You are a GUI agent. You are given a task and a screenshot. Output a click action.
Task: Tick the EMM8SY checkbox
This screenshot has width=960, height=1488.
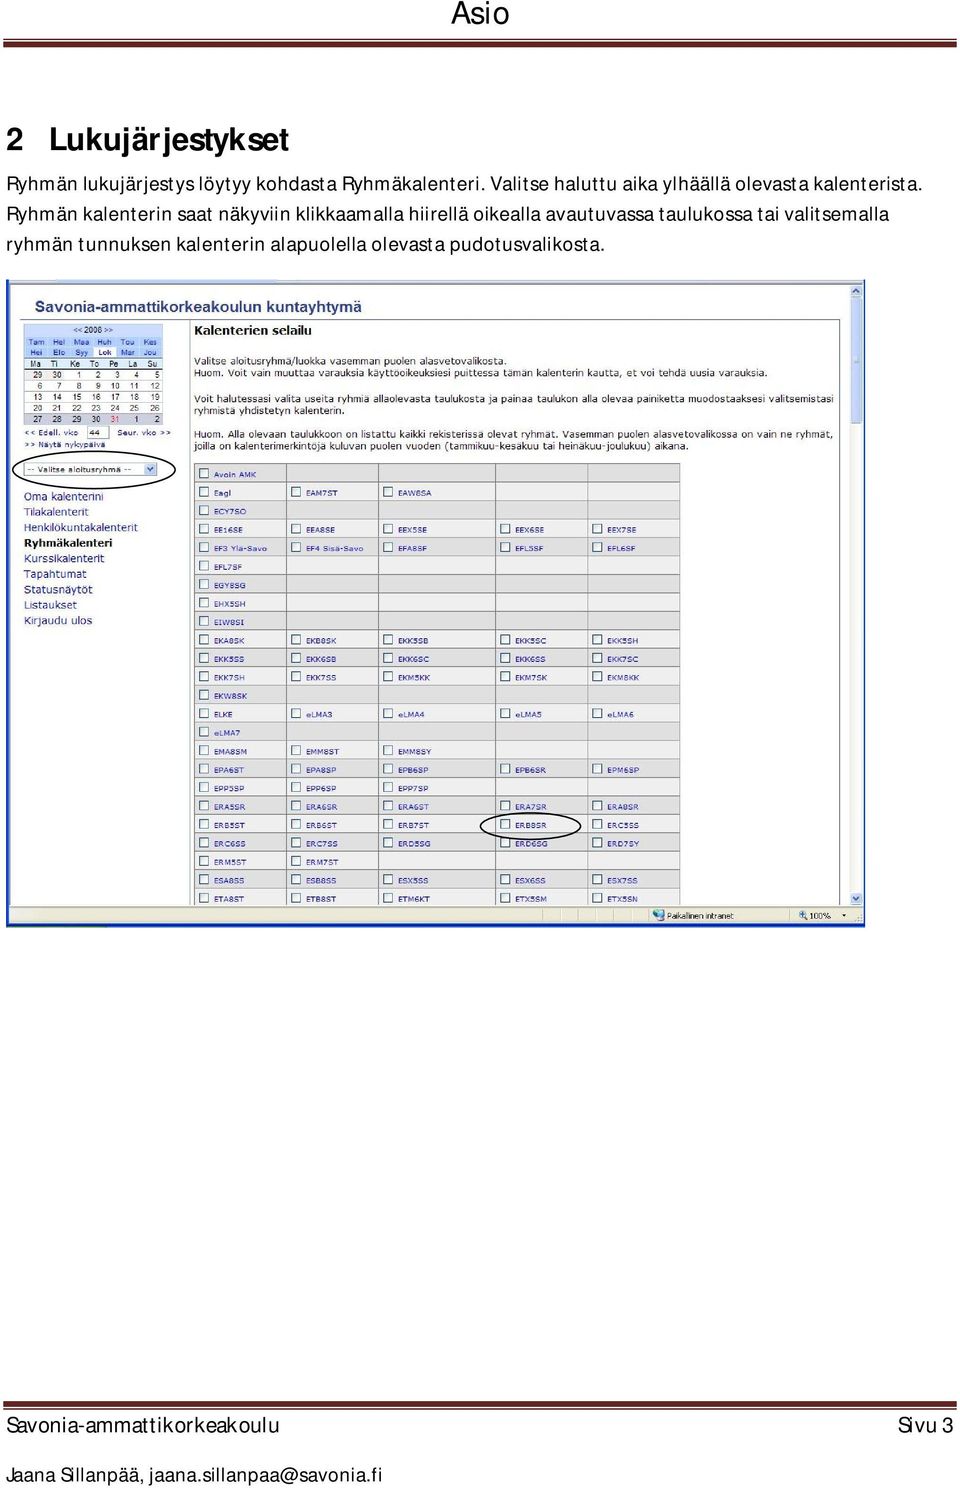pyautogui.click(x=388, y=751)
